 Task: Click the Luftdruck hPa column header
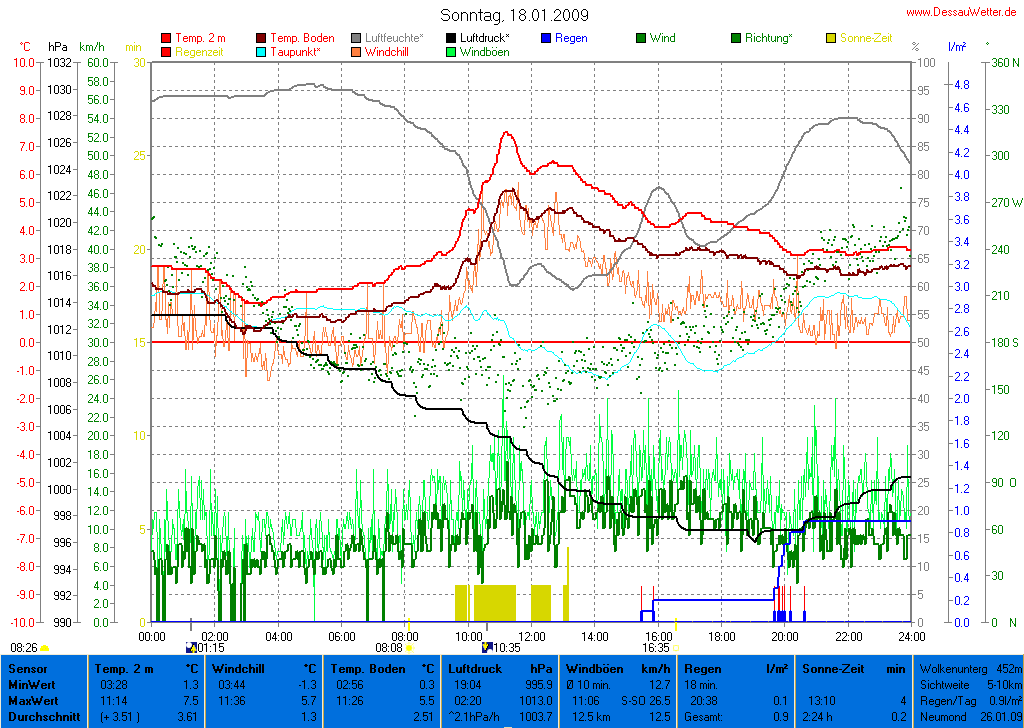(499, 668)
